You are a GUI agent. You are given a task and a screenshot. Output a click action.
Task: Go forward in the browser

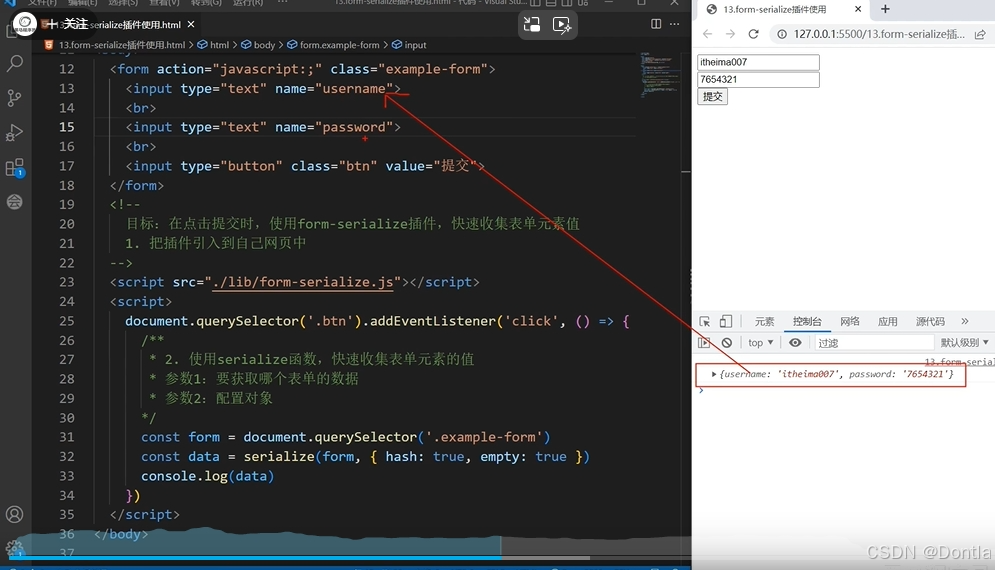(730, 34)
